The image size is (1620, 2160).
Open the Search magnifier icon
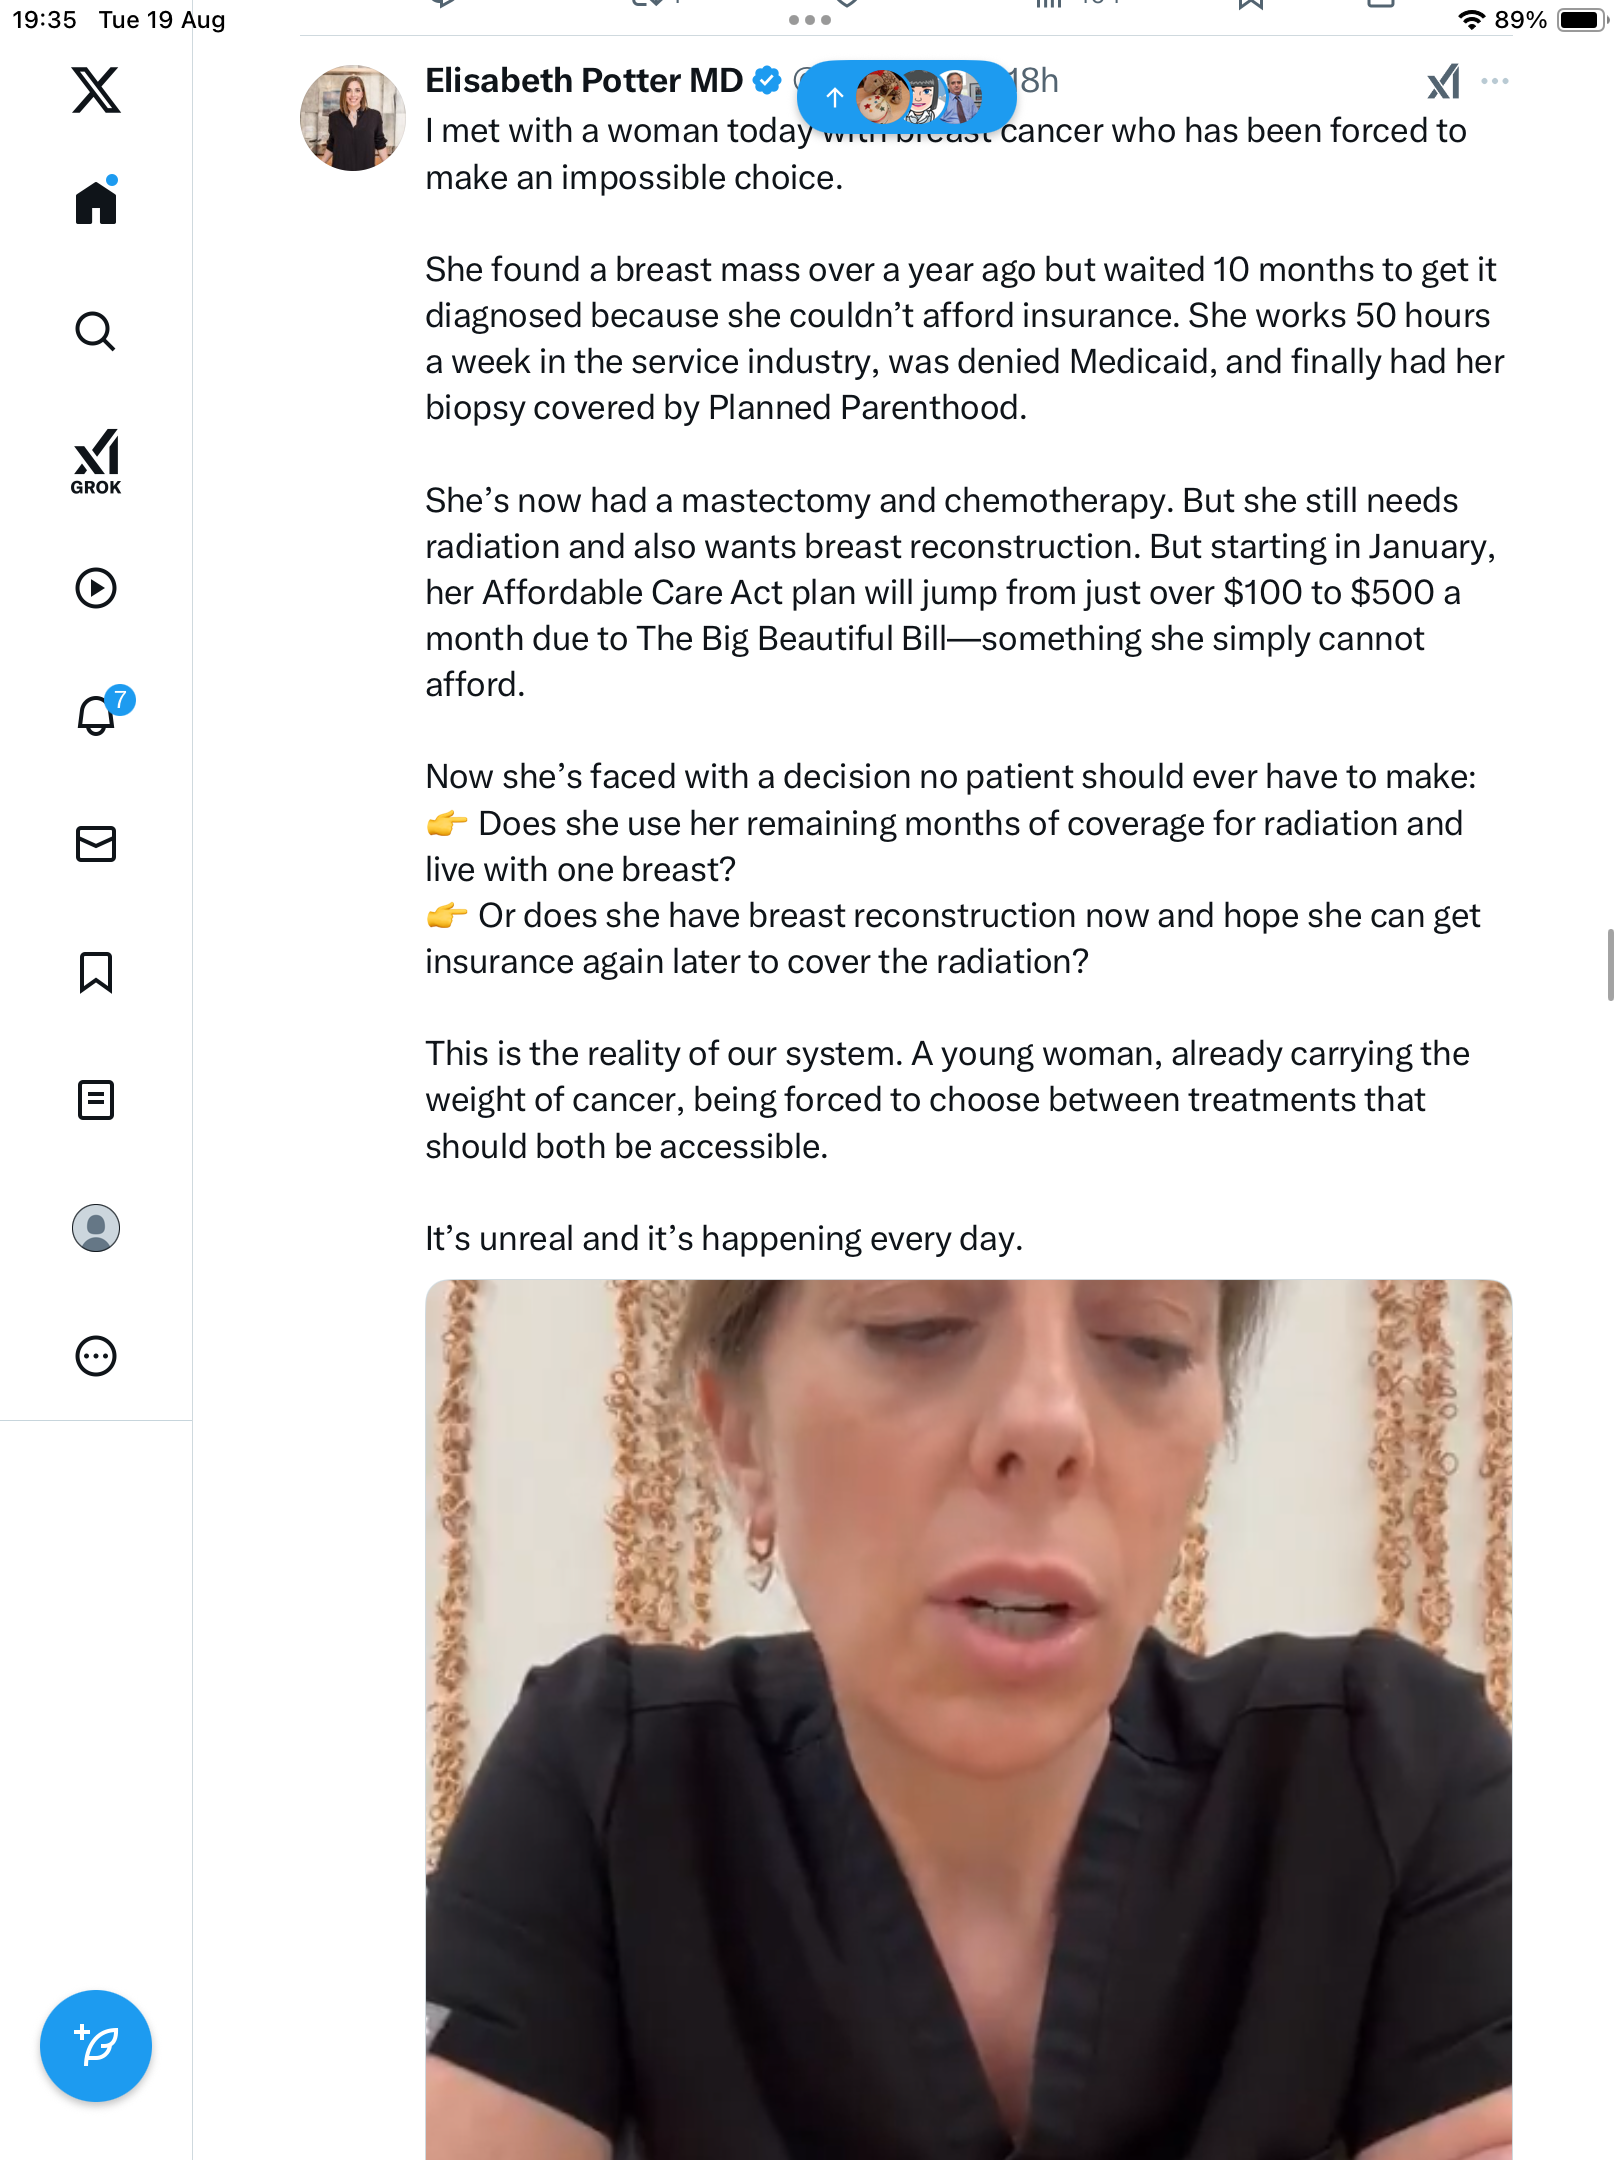pyautogui.click(x=96, y=331)
